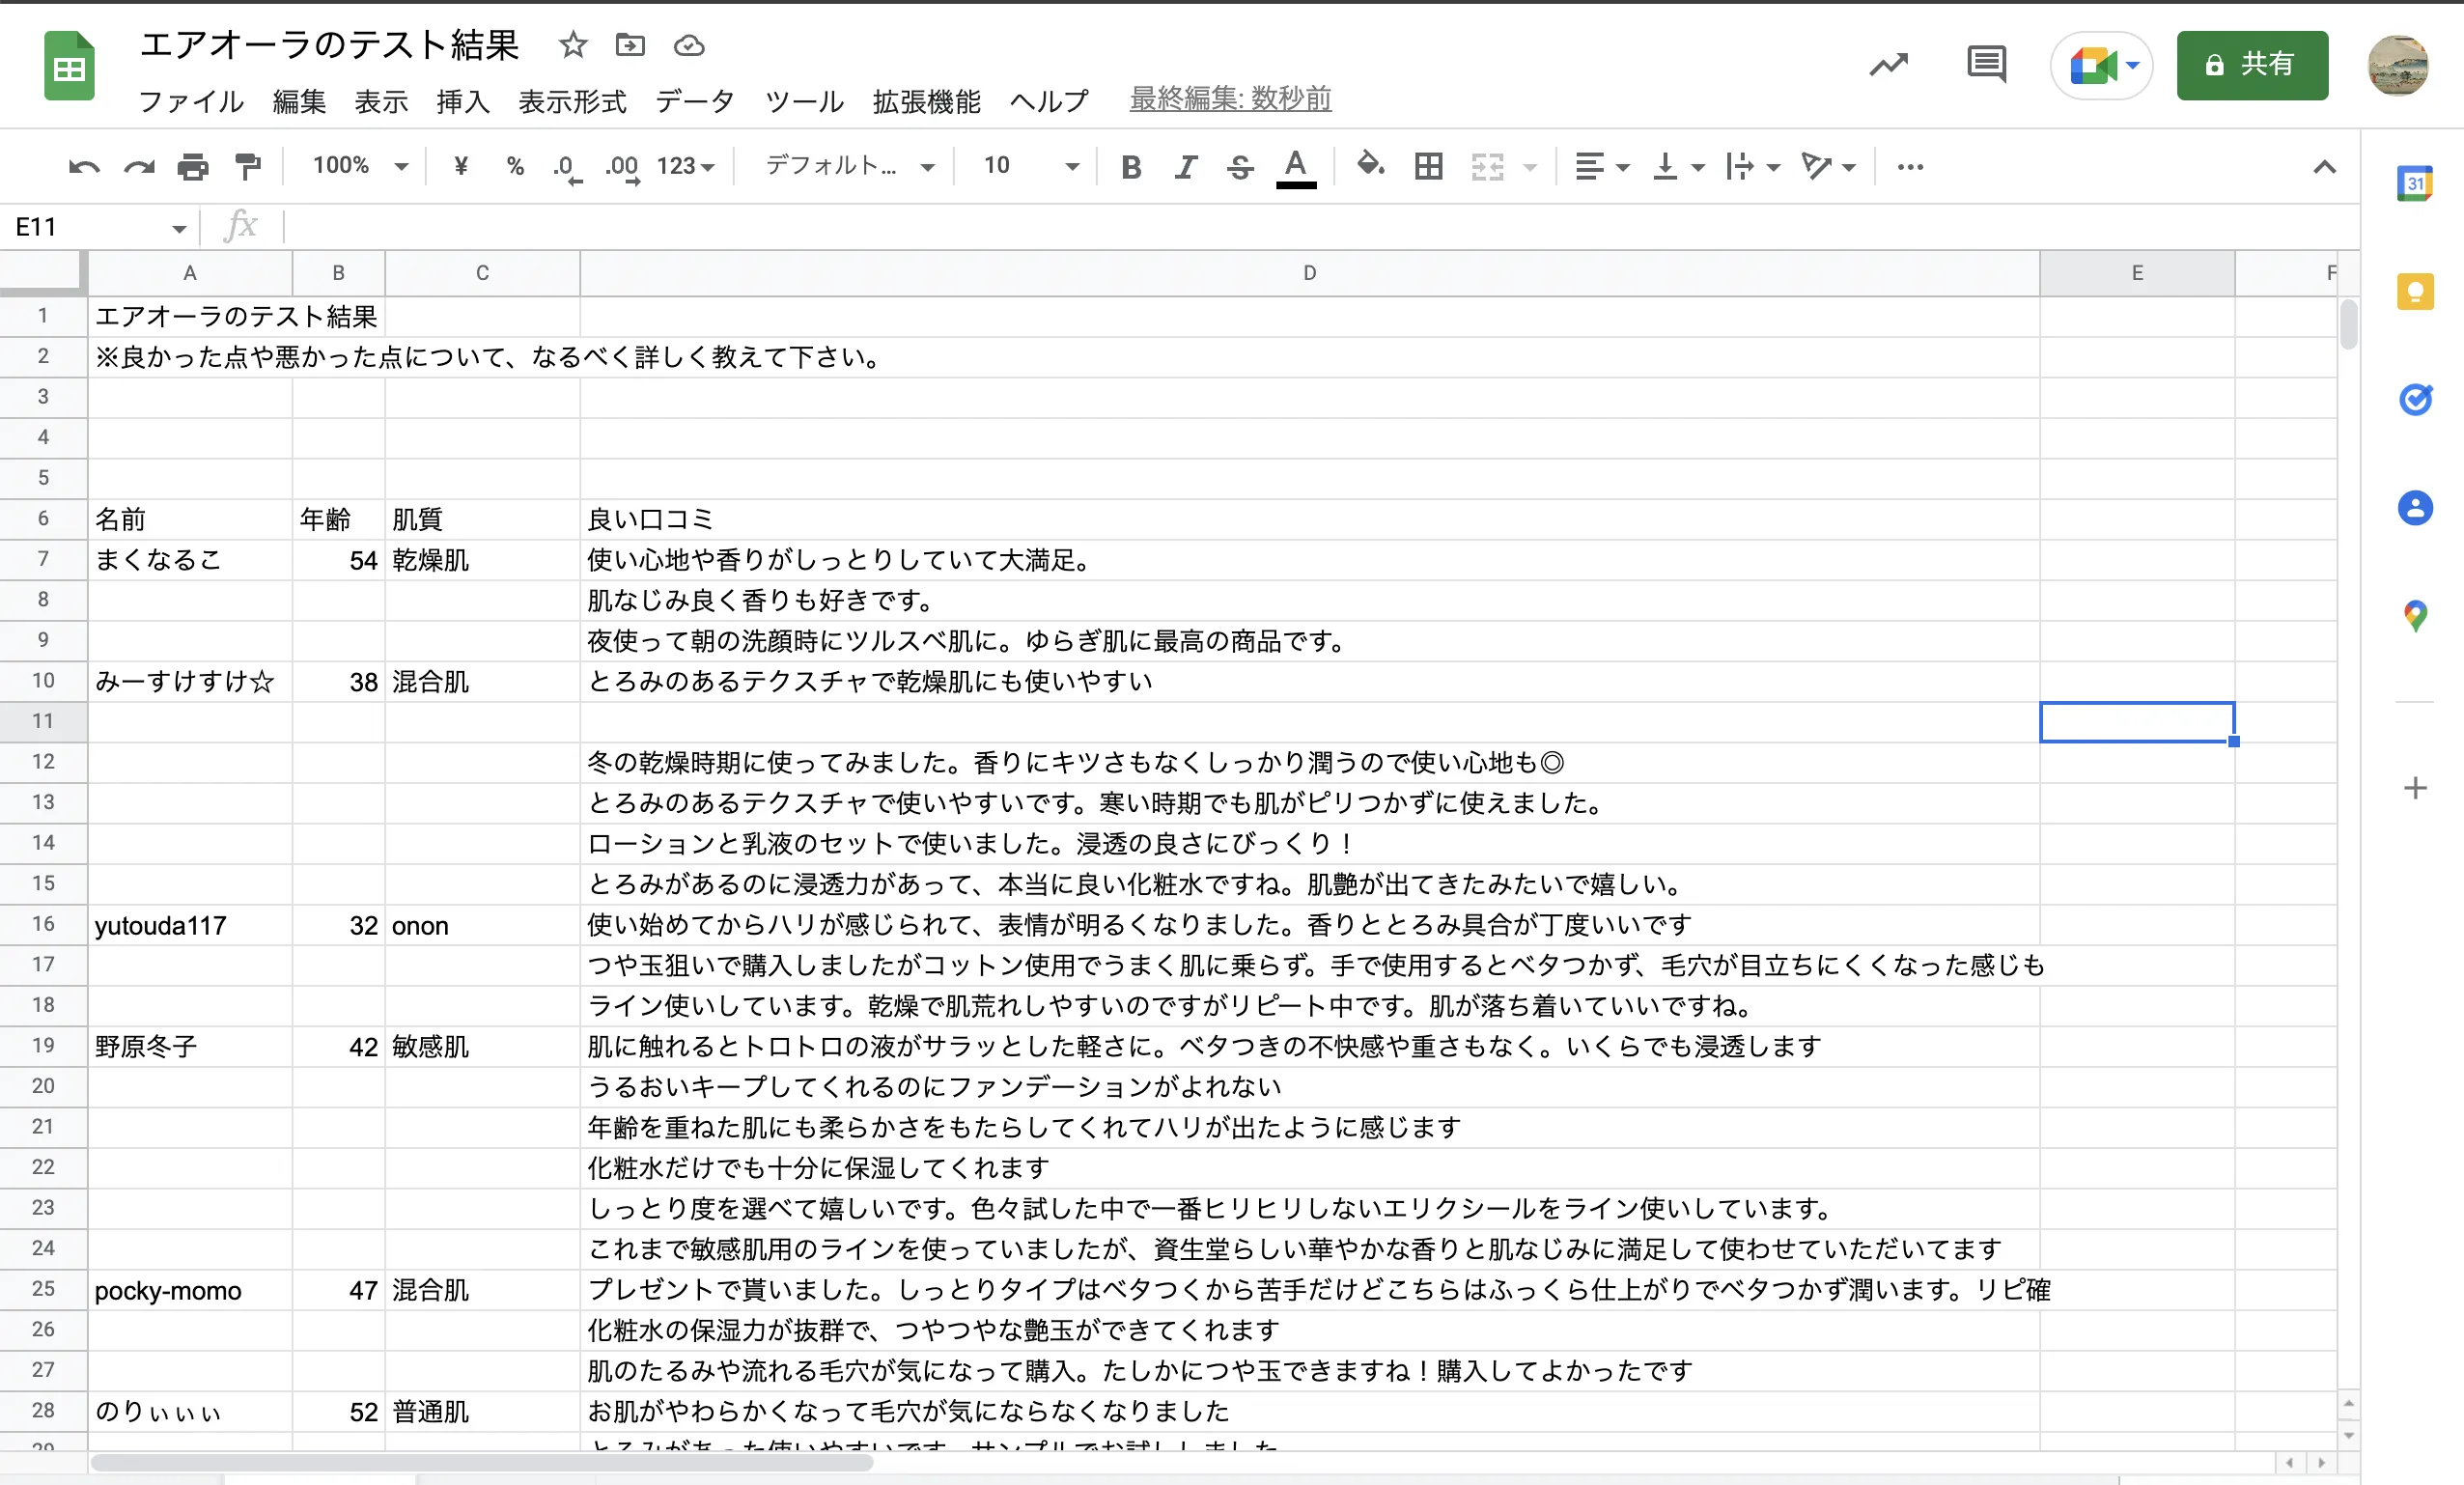Undo the last action
Viewport: 2464px width, 1485px height.
click(83, 166)
